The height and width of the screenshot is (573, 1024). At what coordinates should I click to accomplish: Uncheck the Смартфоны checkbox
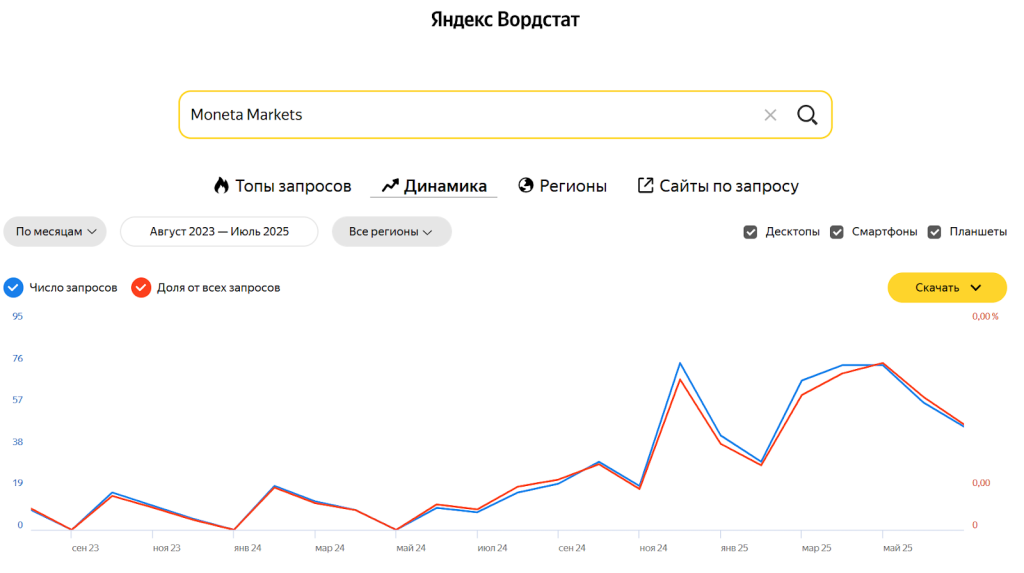(837, 232)
